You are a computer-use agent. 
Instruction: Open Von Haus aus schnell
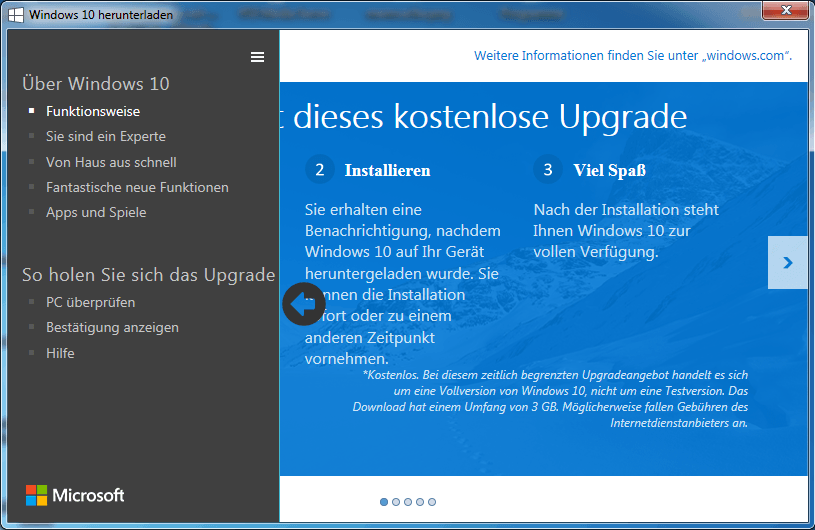[x=111, y=162]
